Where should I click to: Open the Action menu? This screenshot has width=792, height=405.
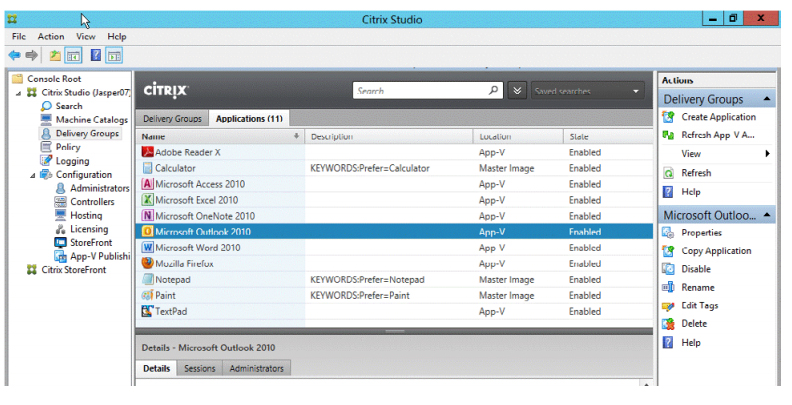coord(51,36)
